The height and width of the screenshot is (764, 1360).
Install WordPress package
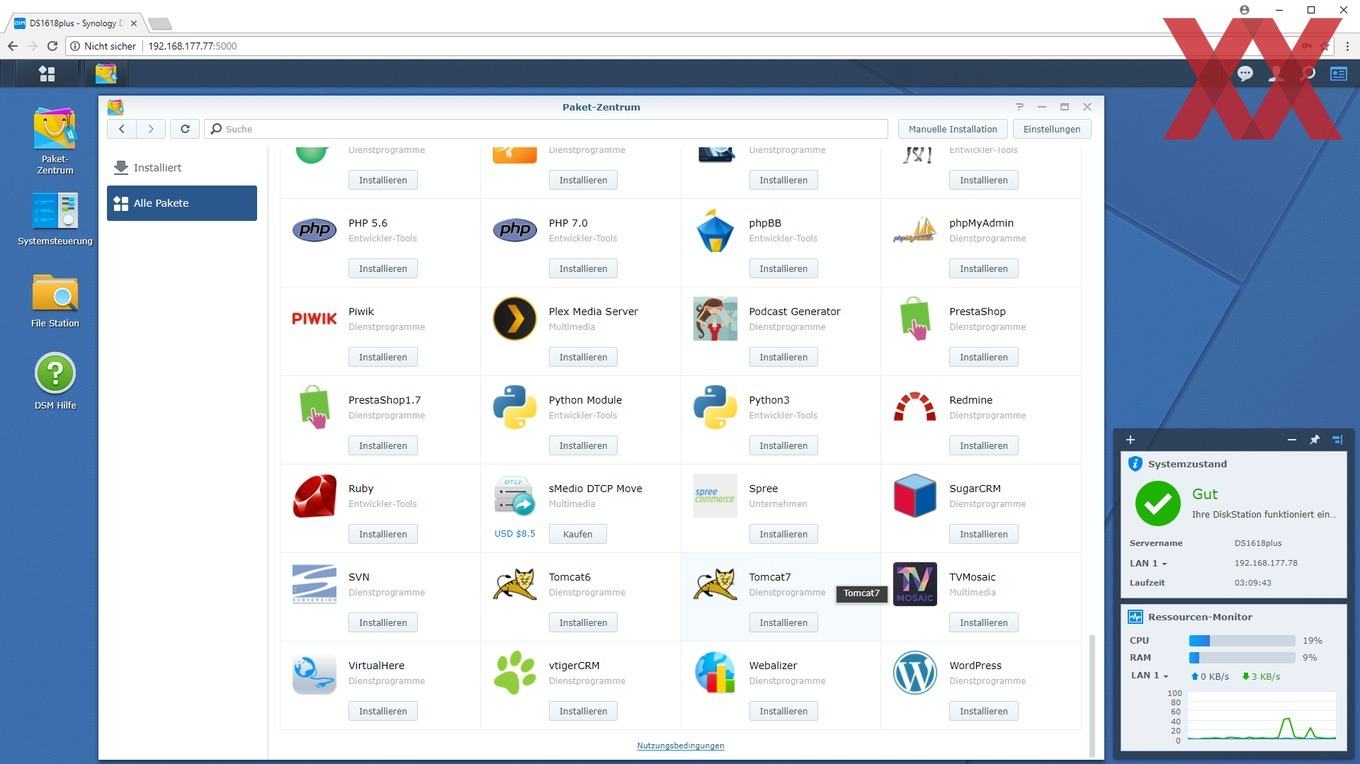[984, 711]
